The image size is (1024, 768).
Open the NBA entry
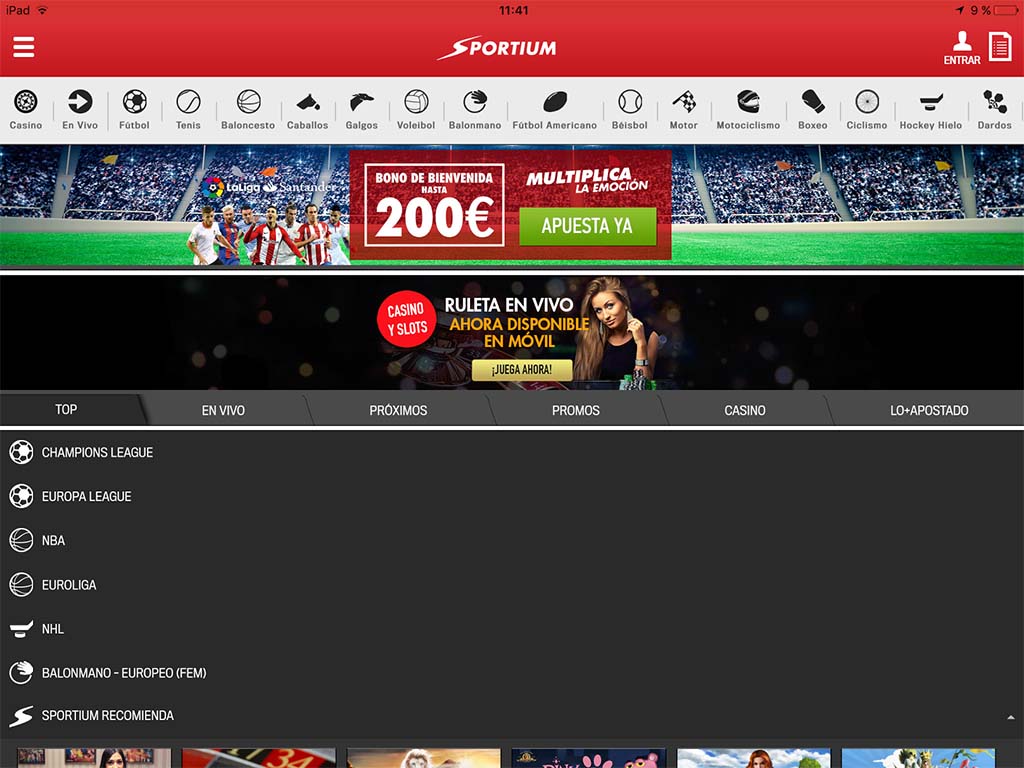pyautogui.click(x=512, y=540)
